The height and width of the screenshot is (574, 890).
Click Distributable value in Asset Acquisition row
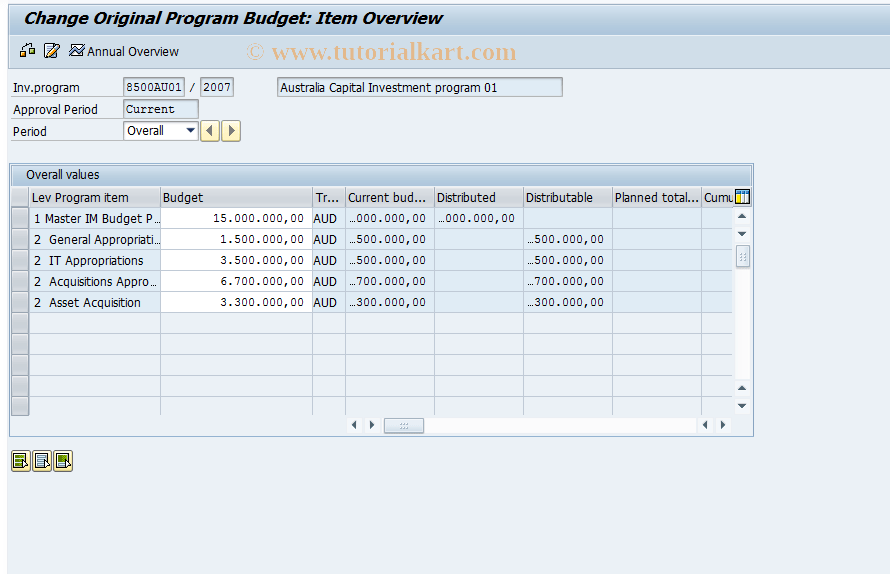(568, 303)
